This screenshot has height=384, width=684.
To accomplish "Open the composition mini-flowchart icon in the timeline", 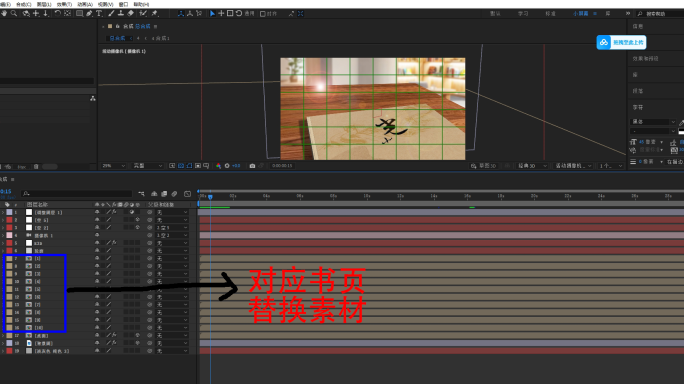I will pos(141,194).
